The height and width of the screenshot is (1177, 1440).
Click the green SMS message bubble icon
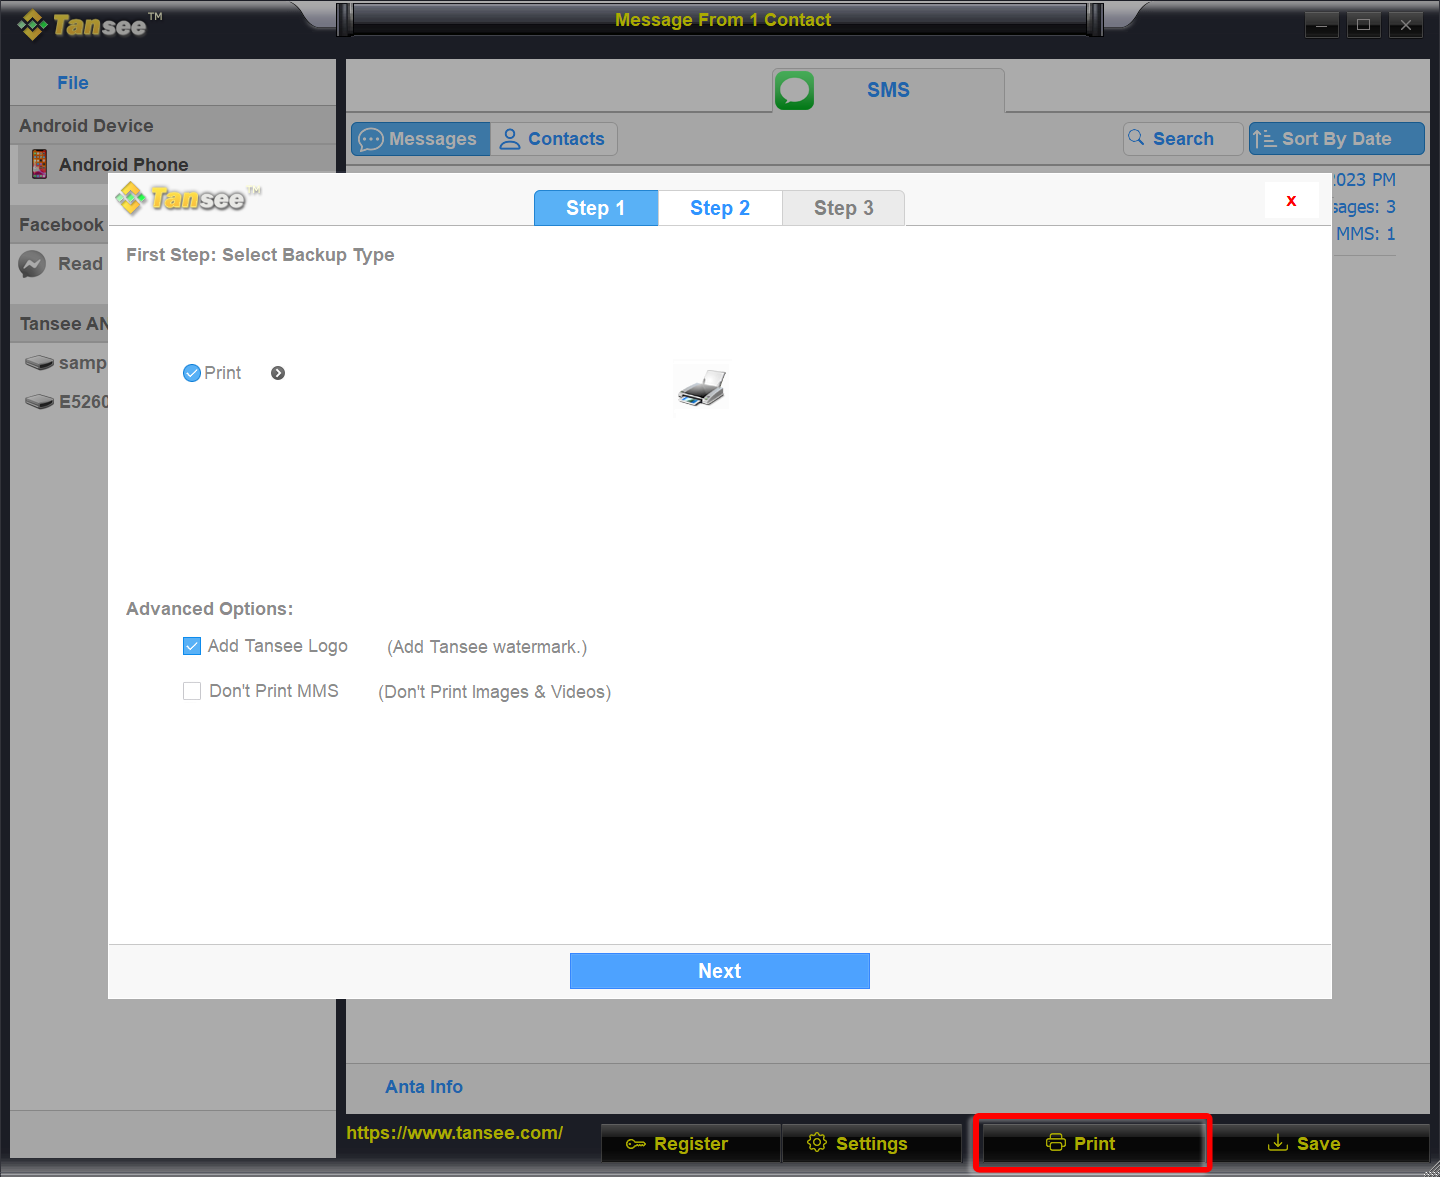(794, 91)
